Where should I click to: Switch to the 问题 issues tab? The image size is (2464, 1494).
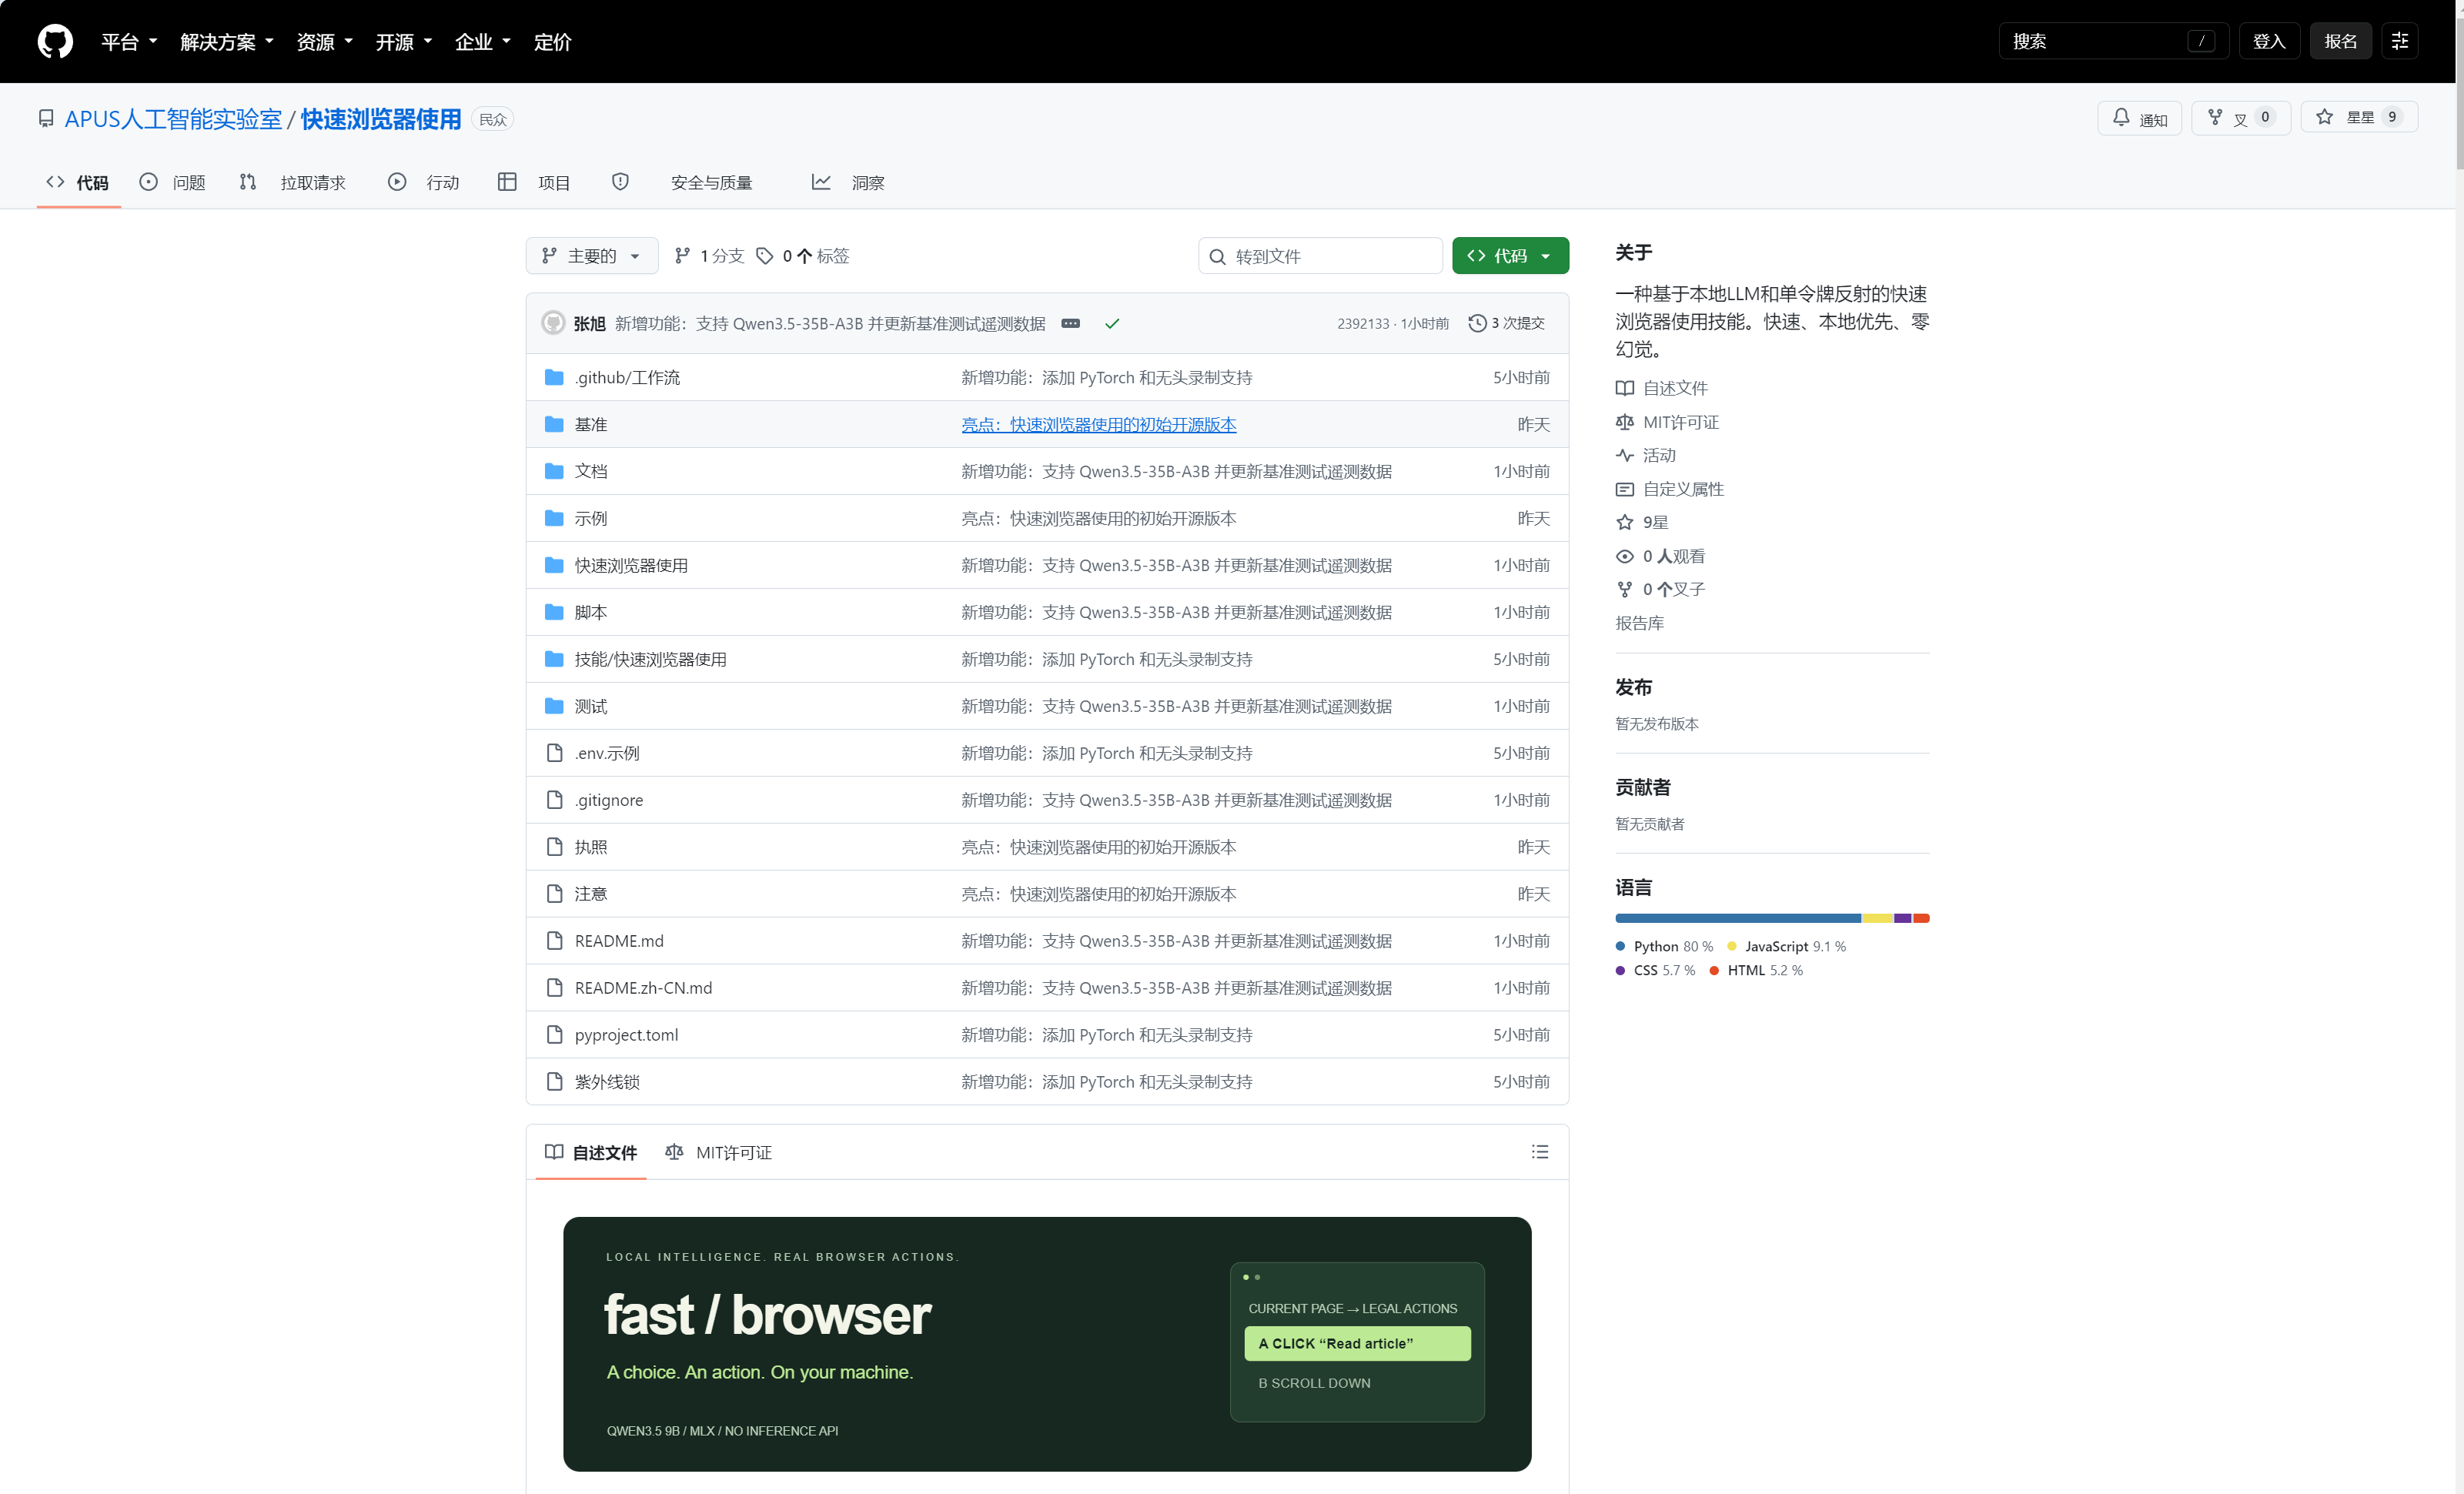(x=173, y=182)
